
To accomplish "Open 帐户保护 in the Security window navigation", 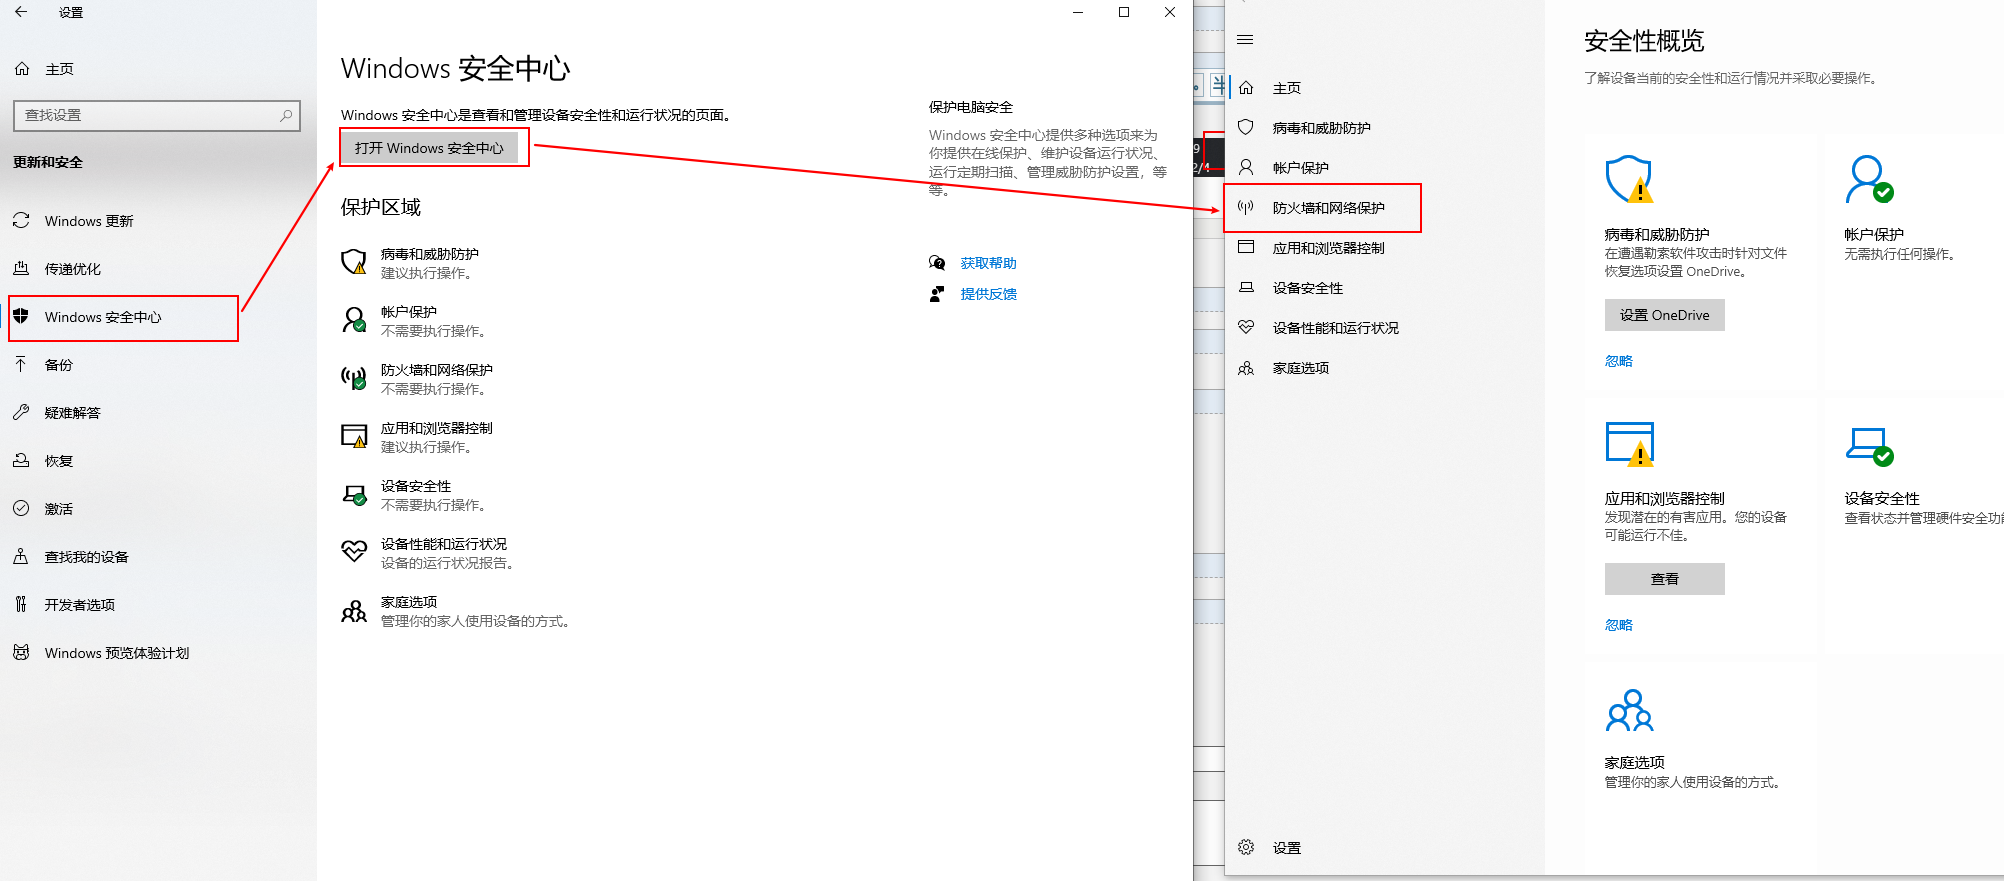I will [1301, 168].
